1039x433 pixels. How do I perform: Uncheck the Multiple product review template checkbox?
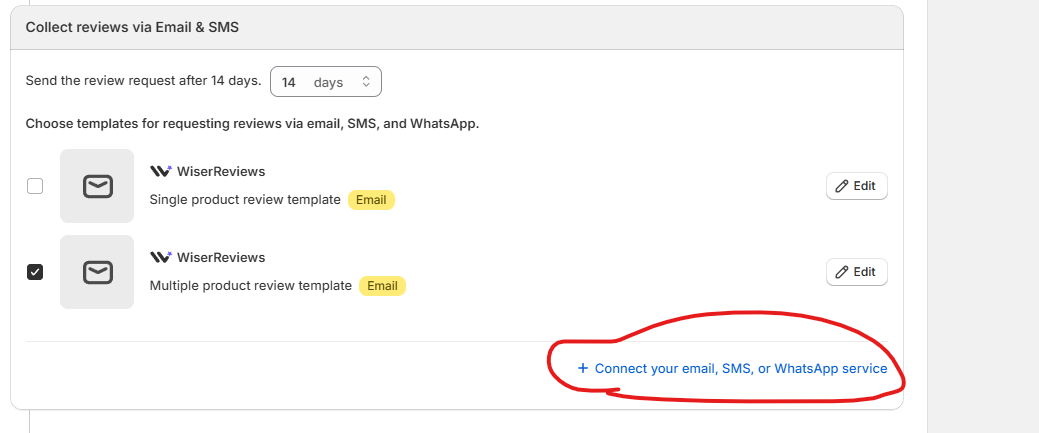click(x=35, y=272)
